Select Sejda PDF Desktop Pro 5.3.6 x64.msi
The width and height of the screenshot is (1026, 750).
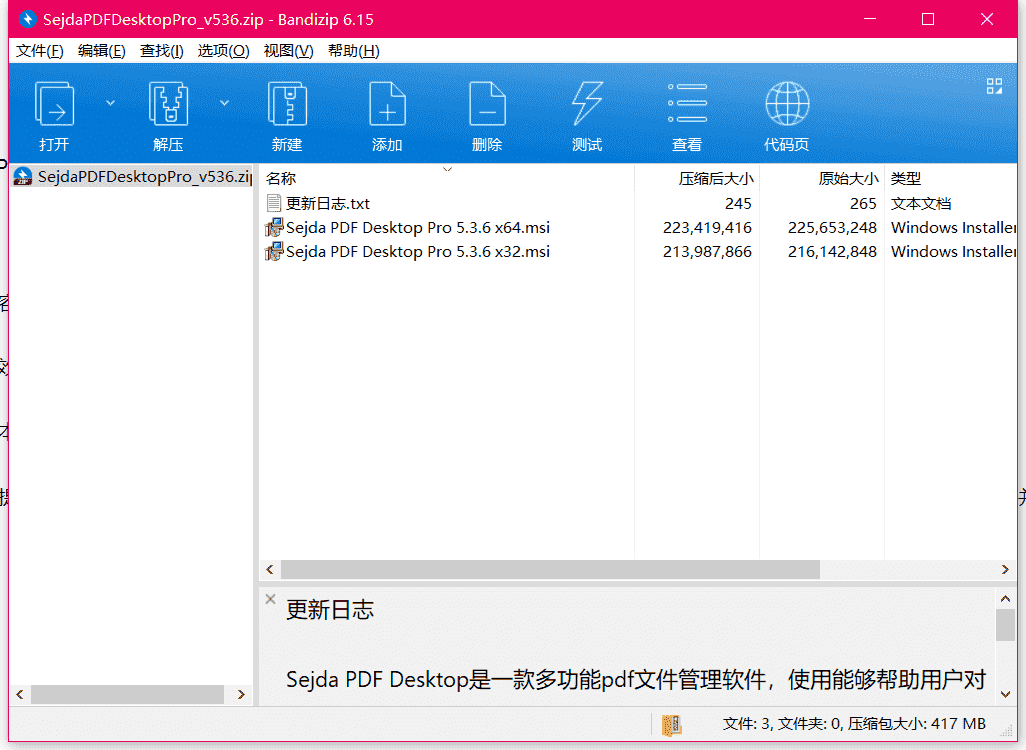point(417,228)
